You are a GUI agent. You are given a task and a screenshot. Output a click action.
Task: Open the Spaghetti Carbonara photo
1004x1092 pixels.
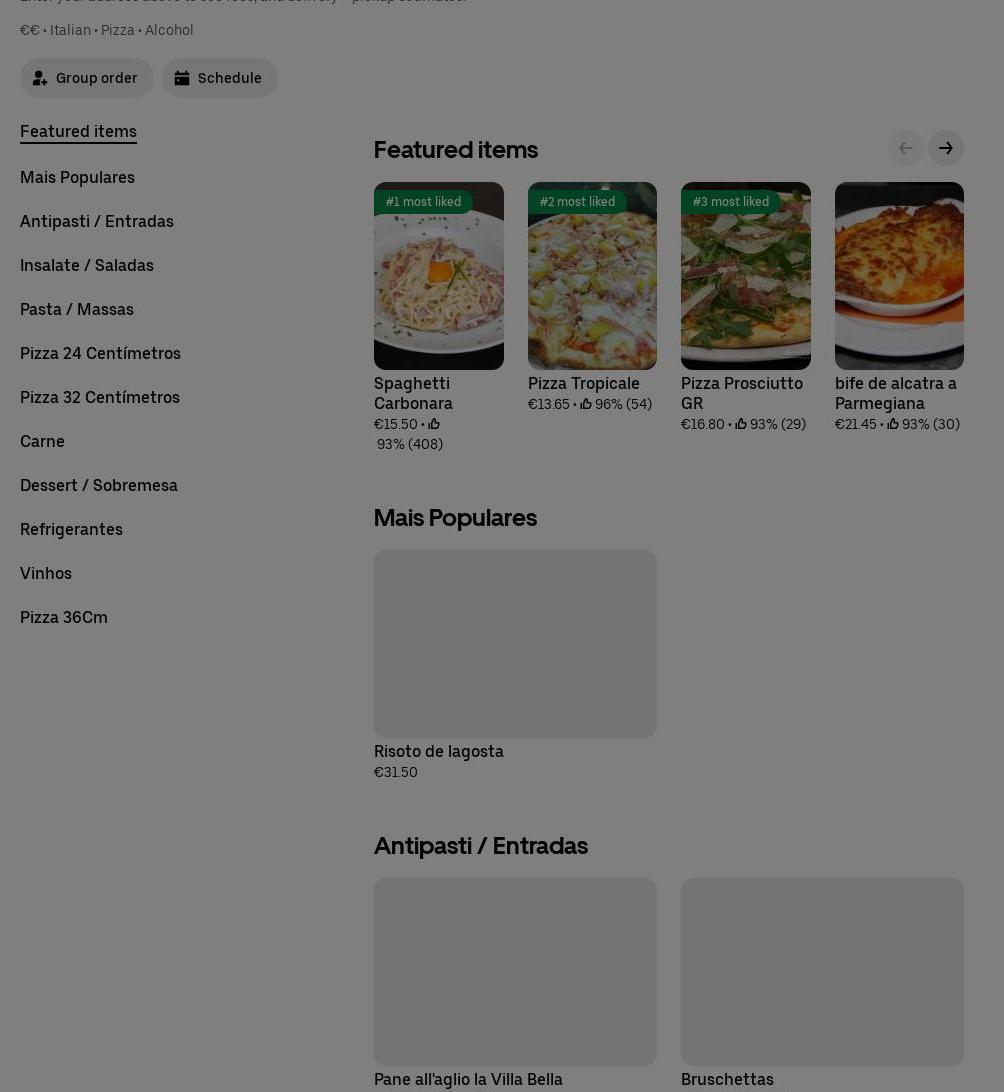[x=439, y=276]
